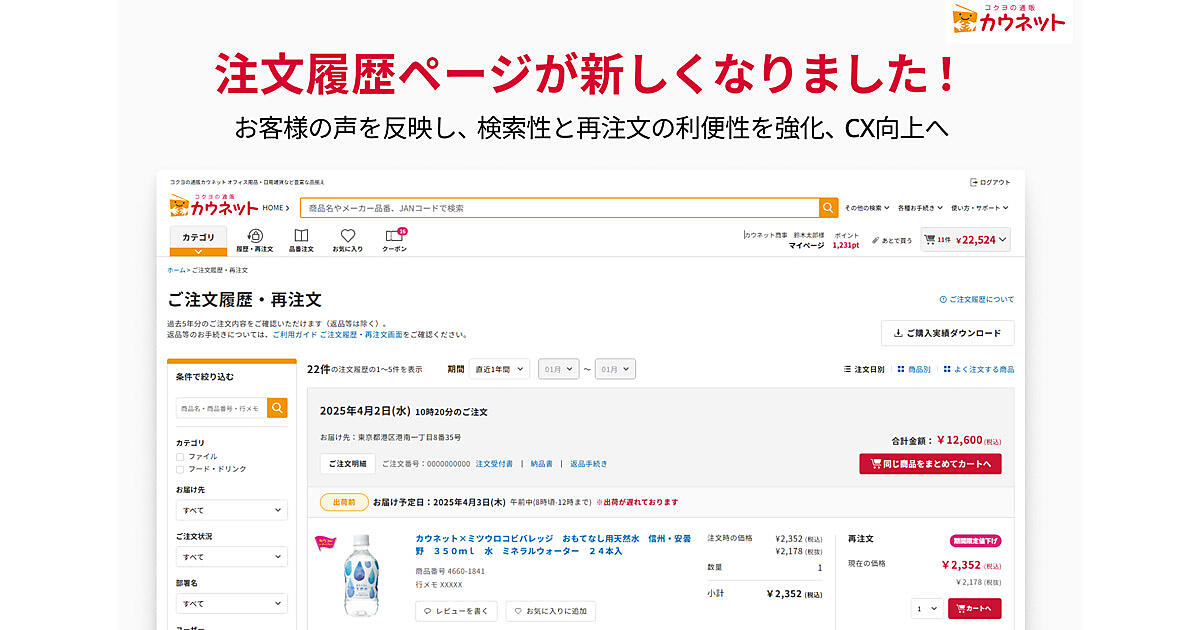Expand the 直近1年間 period dropdown
The image size is (1200, 630).
(499, 369)
